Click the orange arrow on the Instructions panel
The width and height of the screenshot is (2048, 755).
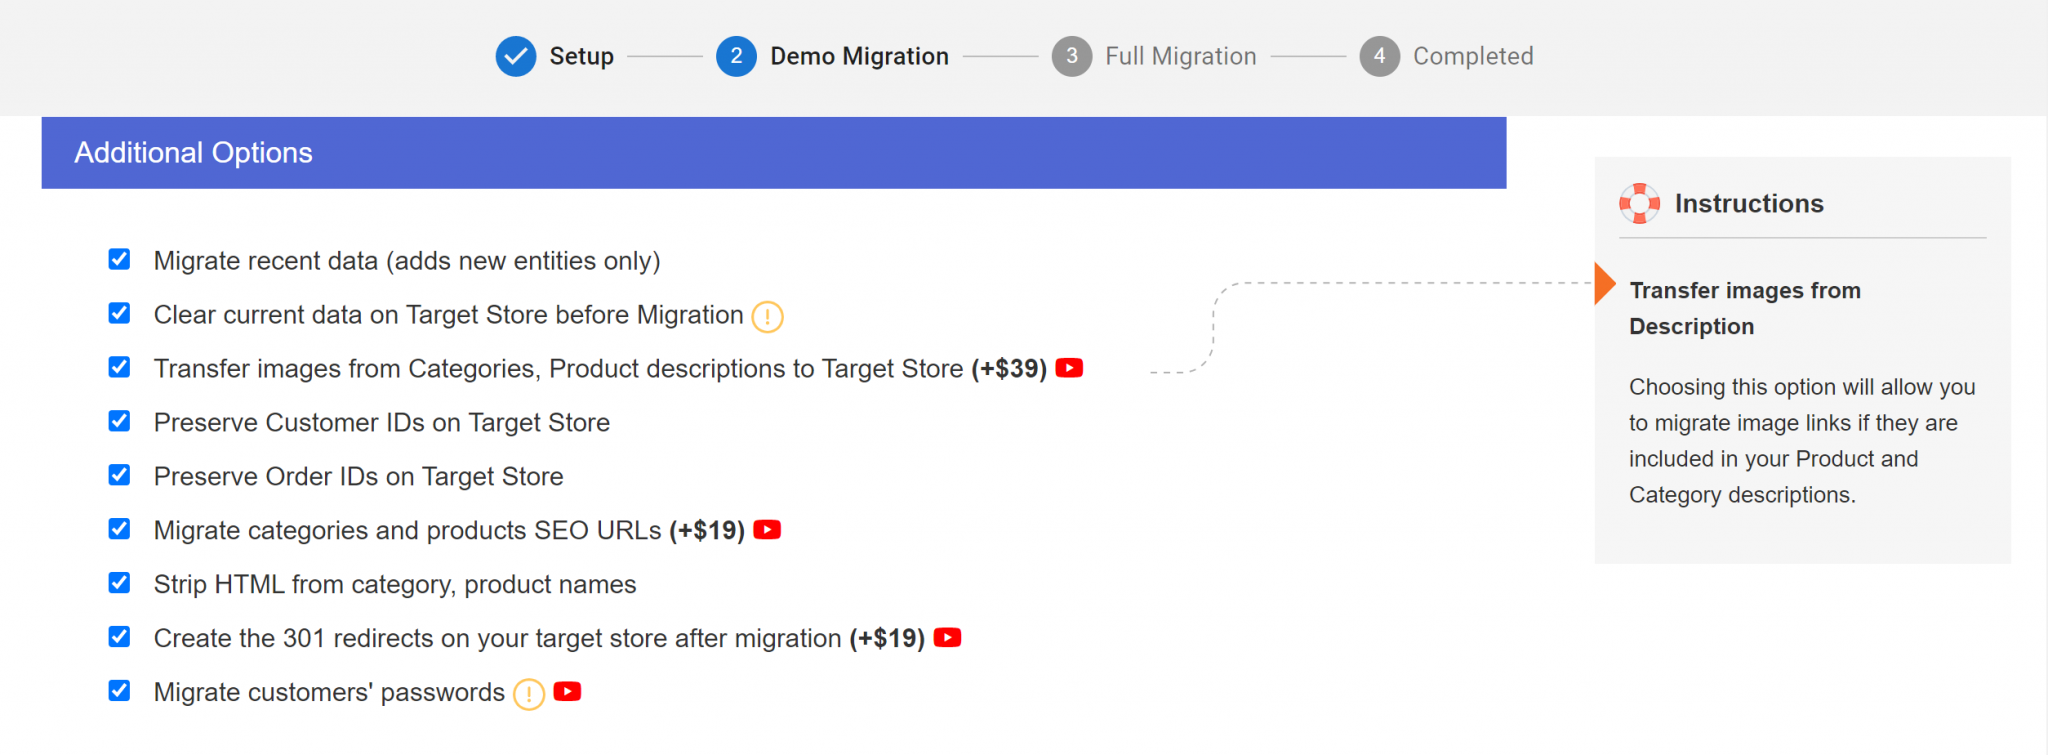tap(1606, 284)
